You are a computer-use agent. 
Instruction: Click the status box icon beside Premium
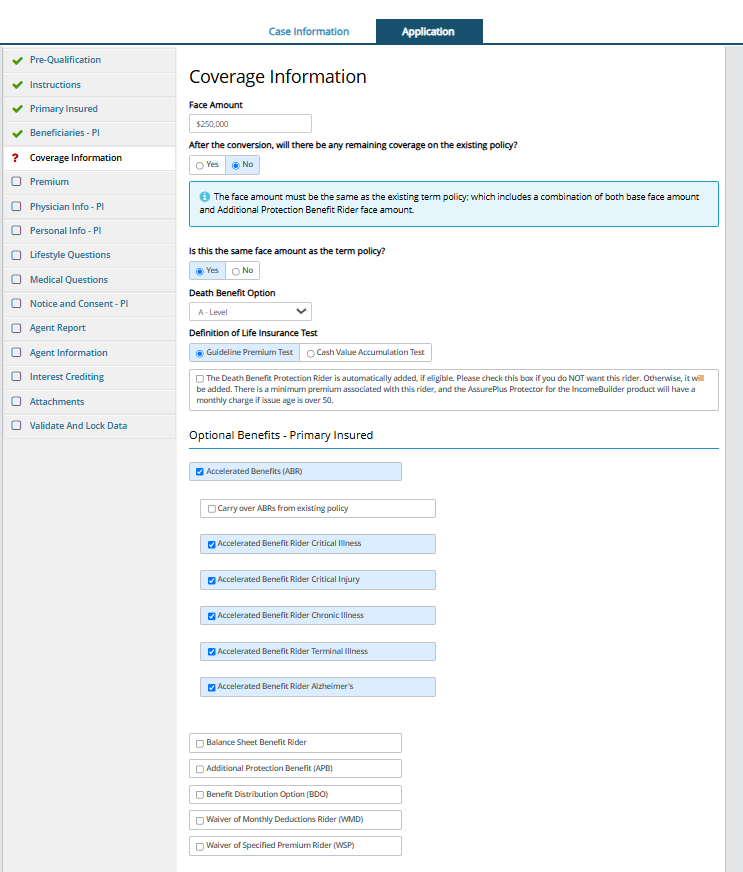[16, 182]
